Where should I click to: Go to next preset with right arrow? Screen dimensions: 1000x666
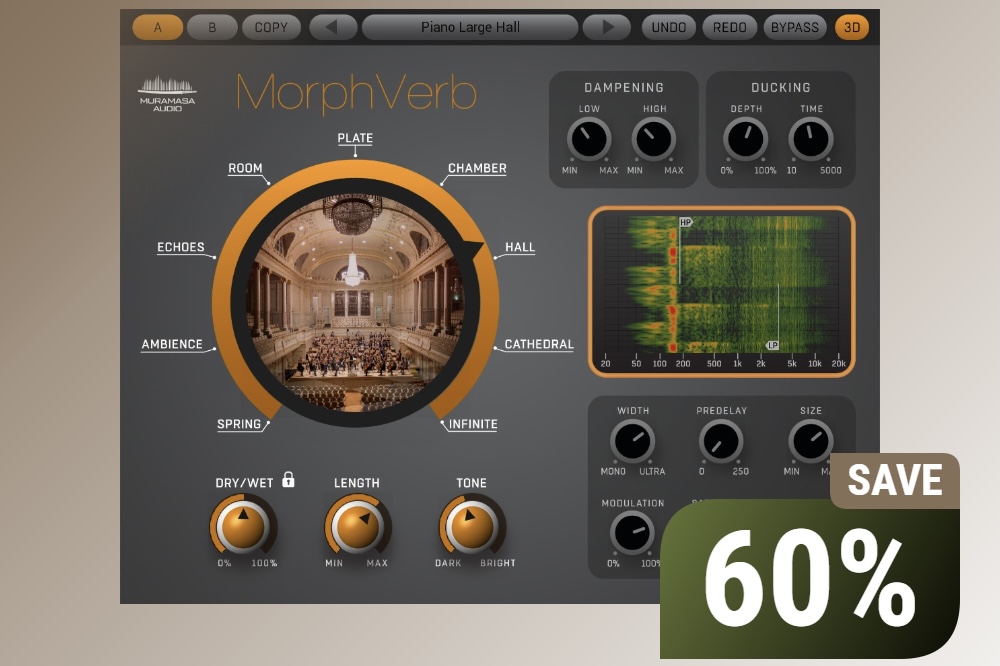[x=607, y=27]
